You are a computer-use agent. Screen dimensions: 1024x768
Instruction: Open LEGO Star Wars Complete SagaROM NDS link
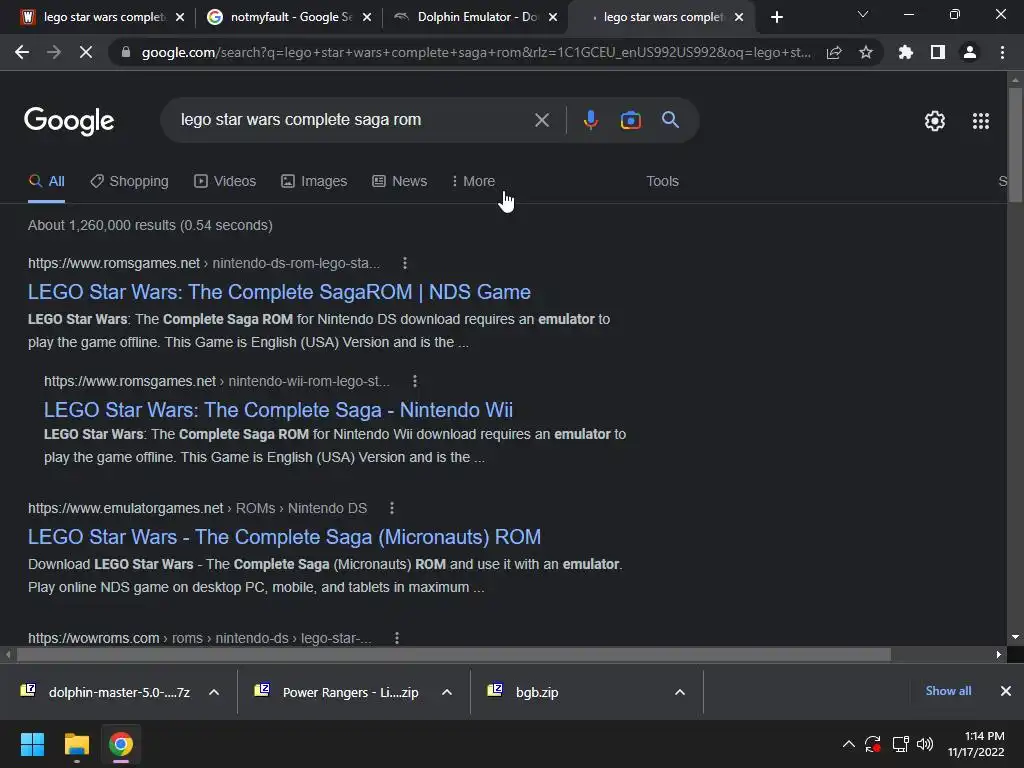[x=279, y=292]
